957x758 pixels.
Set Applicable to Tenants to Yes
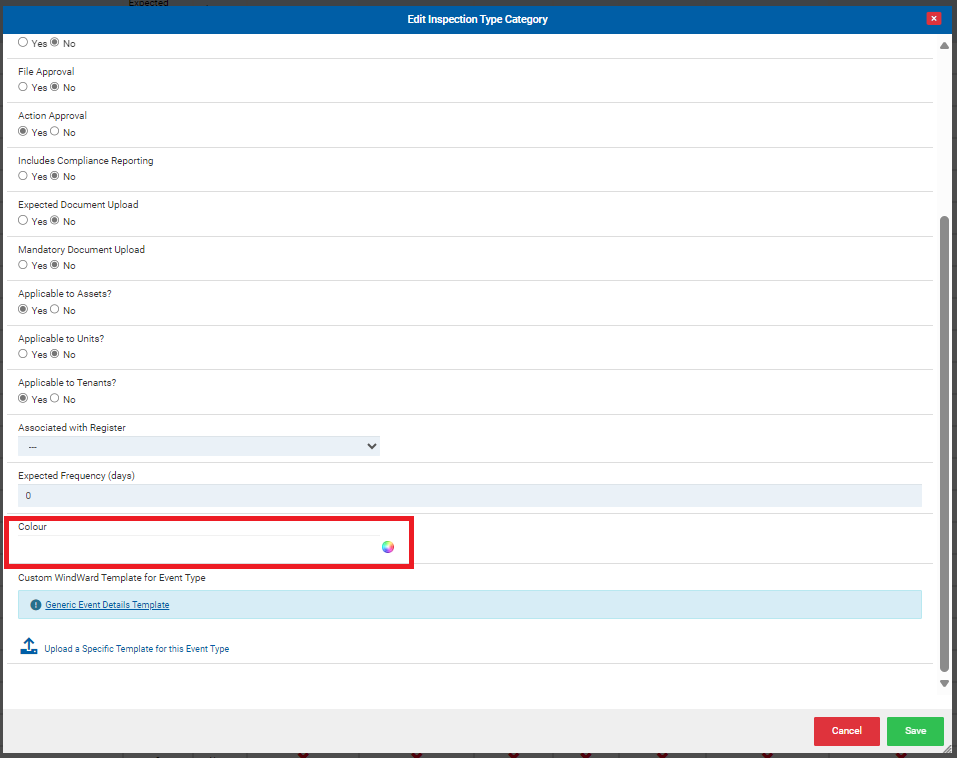pyautogui.click(x=23, y=399)
